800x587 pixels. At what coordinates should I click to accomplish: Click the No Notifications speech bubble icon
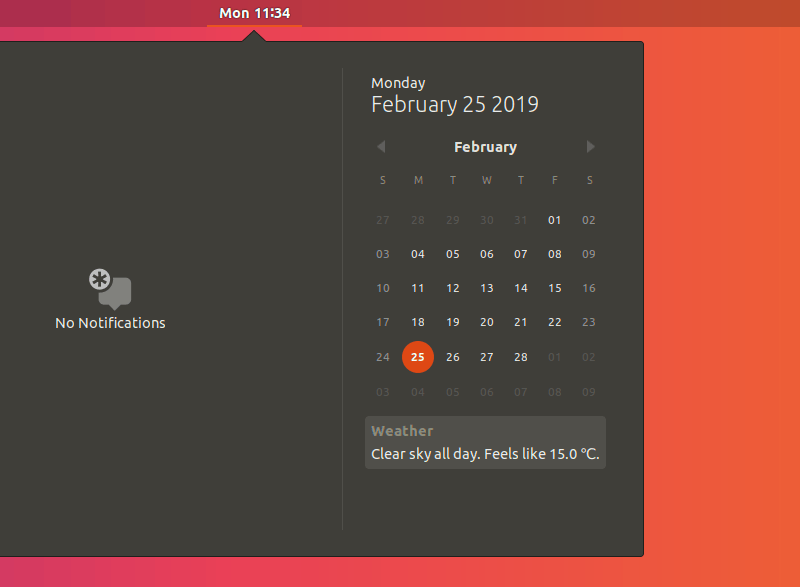click(x=110, y=289)
